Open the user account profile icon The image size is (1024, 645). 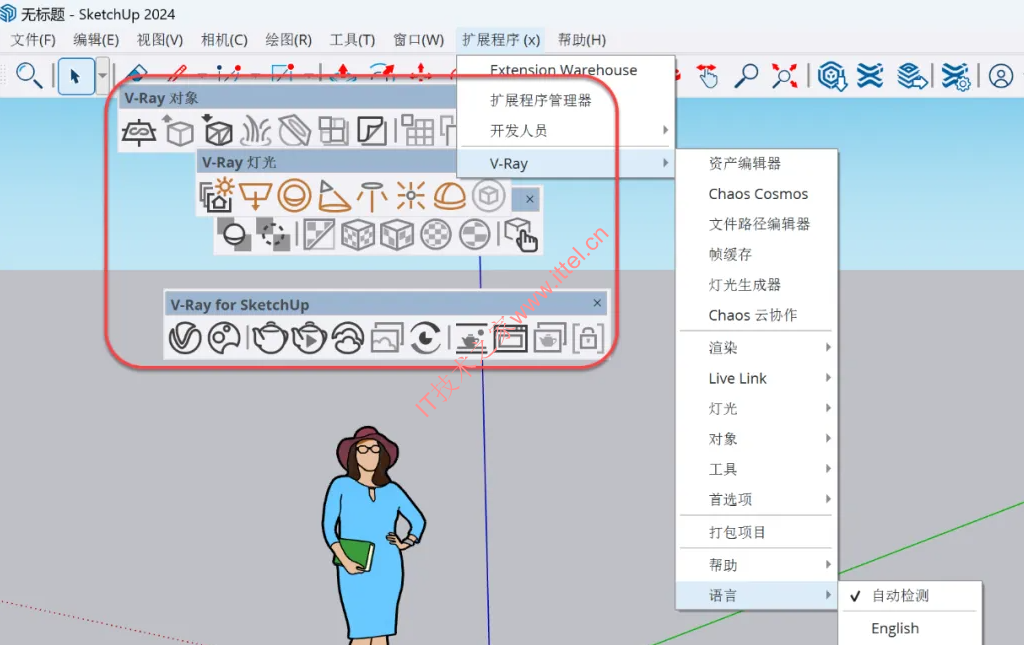pyautogui.click(x=1000, y=76)
